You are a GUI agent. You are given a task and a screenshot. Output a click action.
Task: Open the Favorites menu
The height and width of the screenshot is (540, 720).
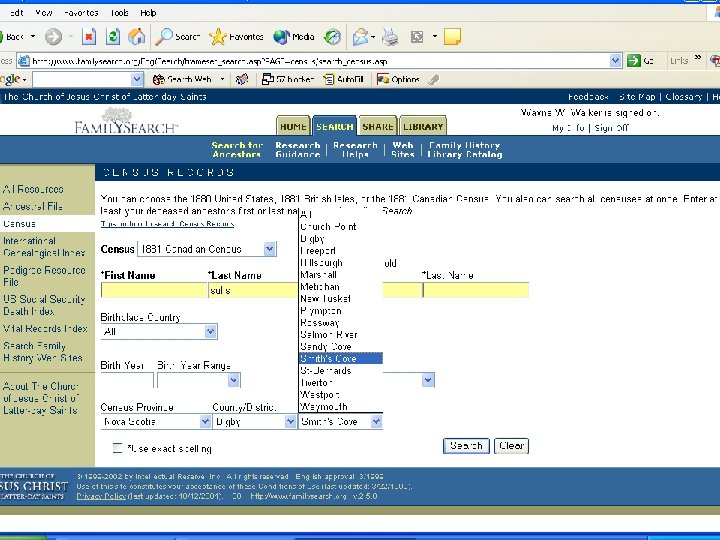[x=81, y=13]
